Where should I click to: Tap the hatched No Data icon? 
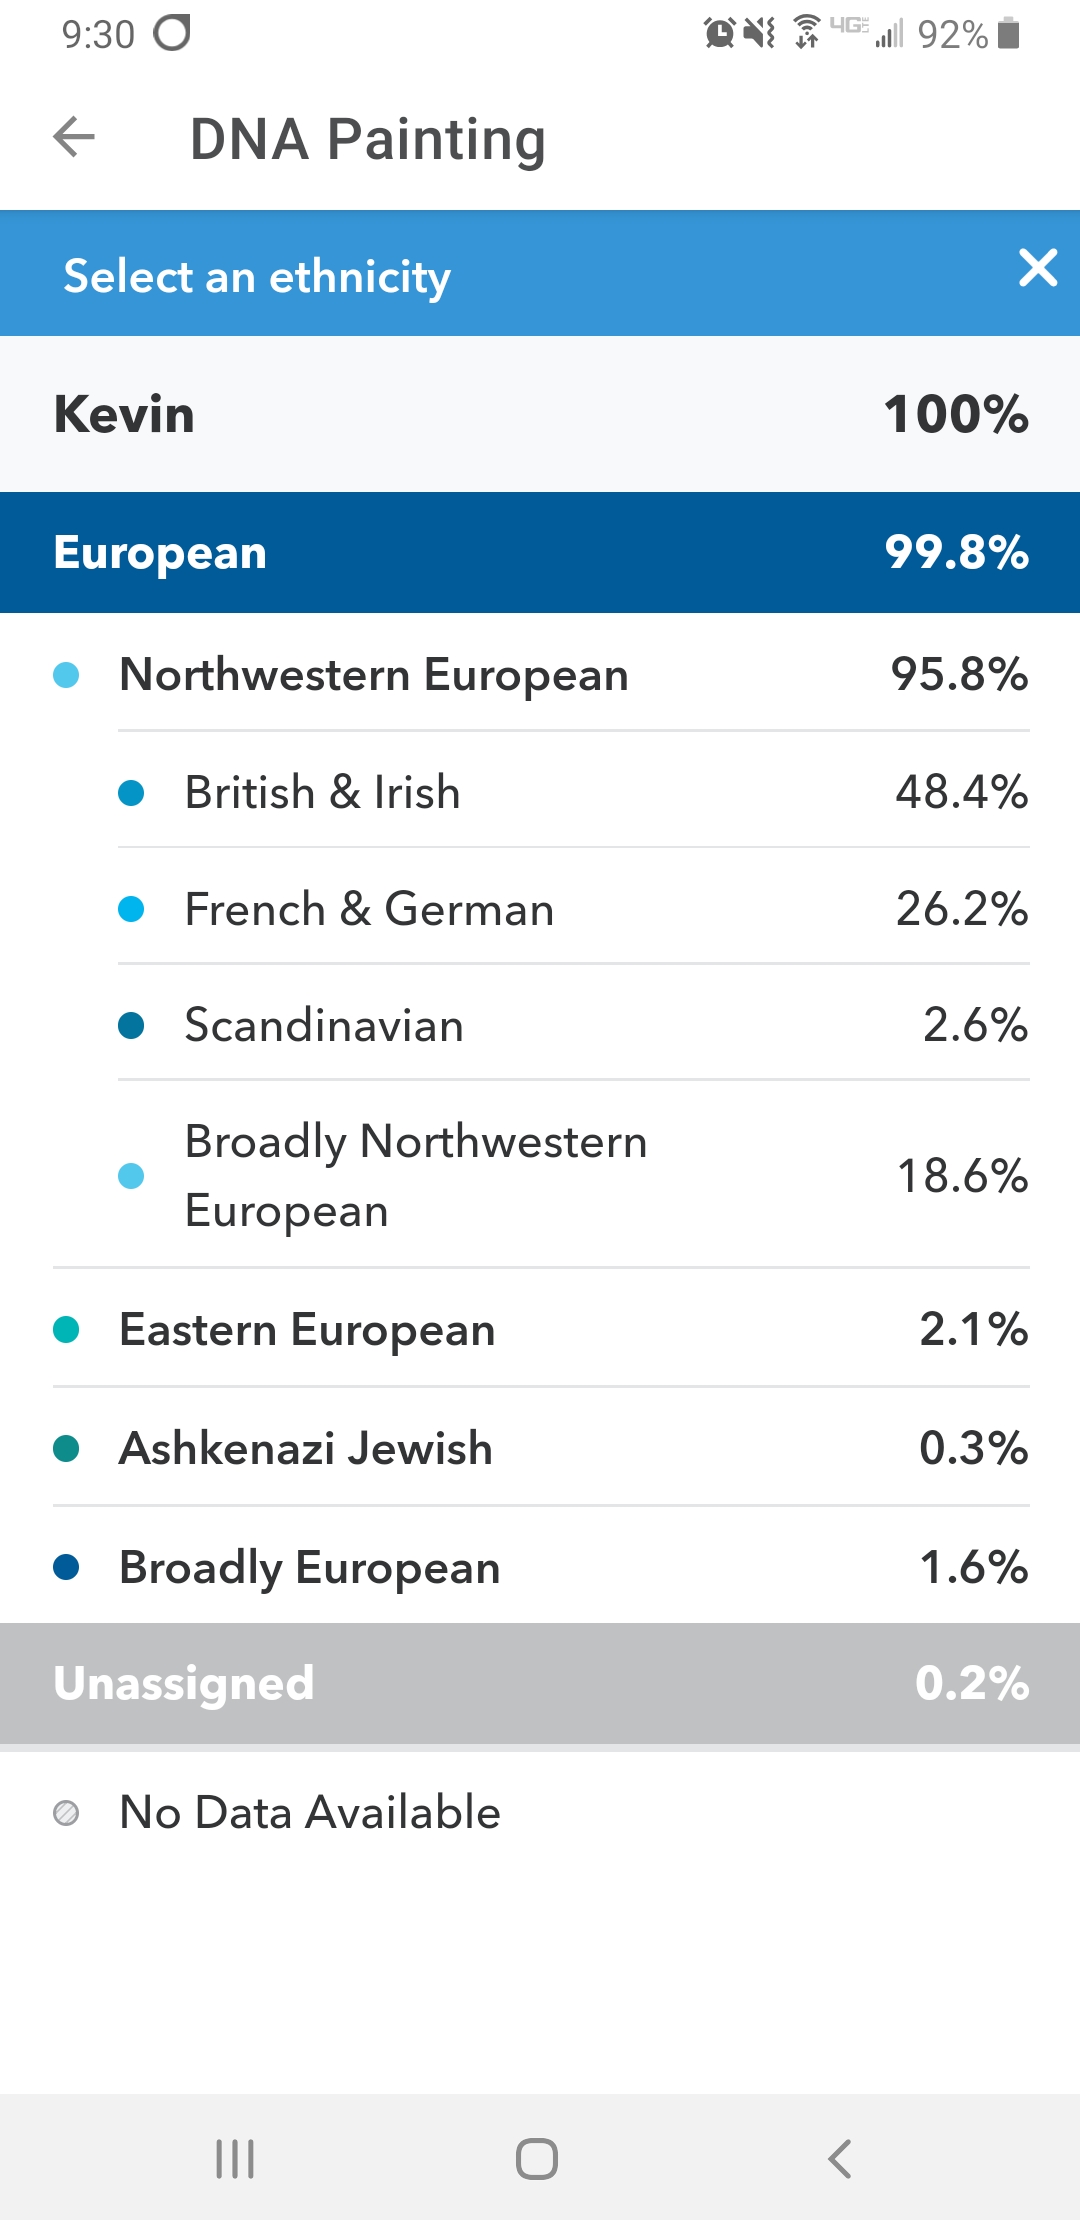coord(66,1813)
